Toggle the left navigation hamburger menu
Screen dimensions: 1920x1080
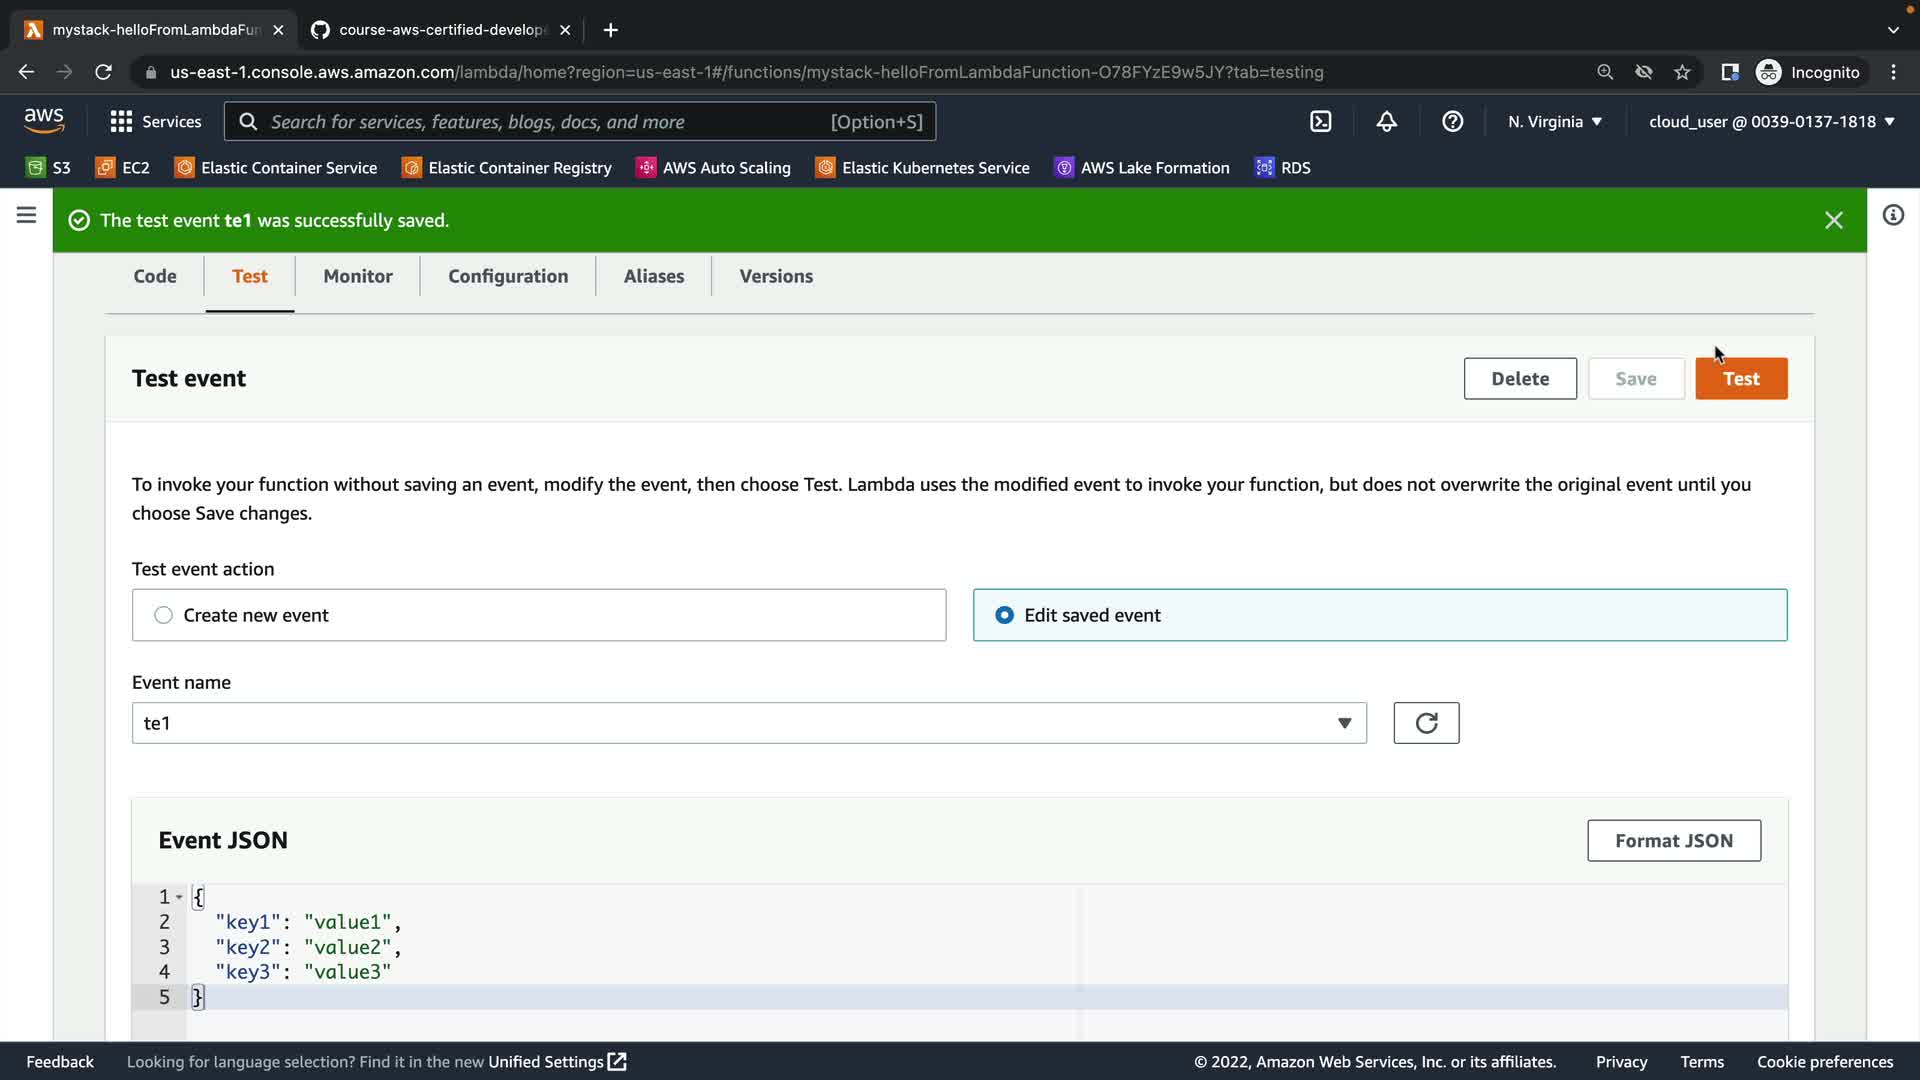click(26, 215)
